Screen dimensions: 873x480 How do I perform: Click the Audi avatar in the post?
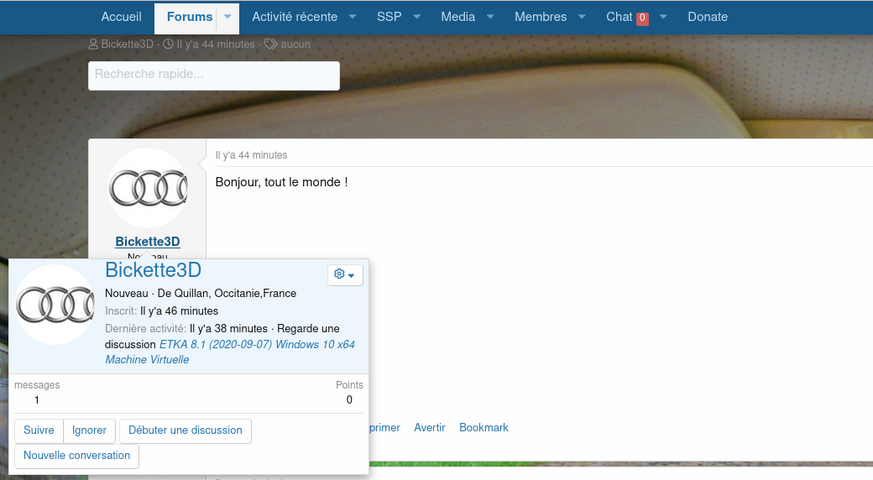(x=148, y=188)
